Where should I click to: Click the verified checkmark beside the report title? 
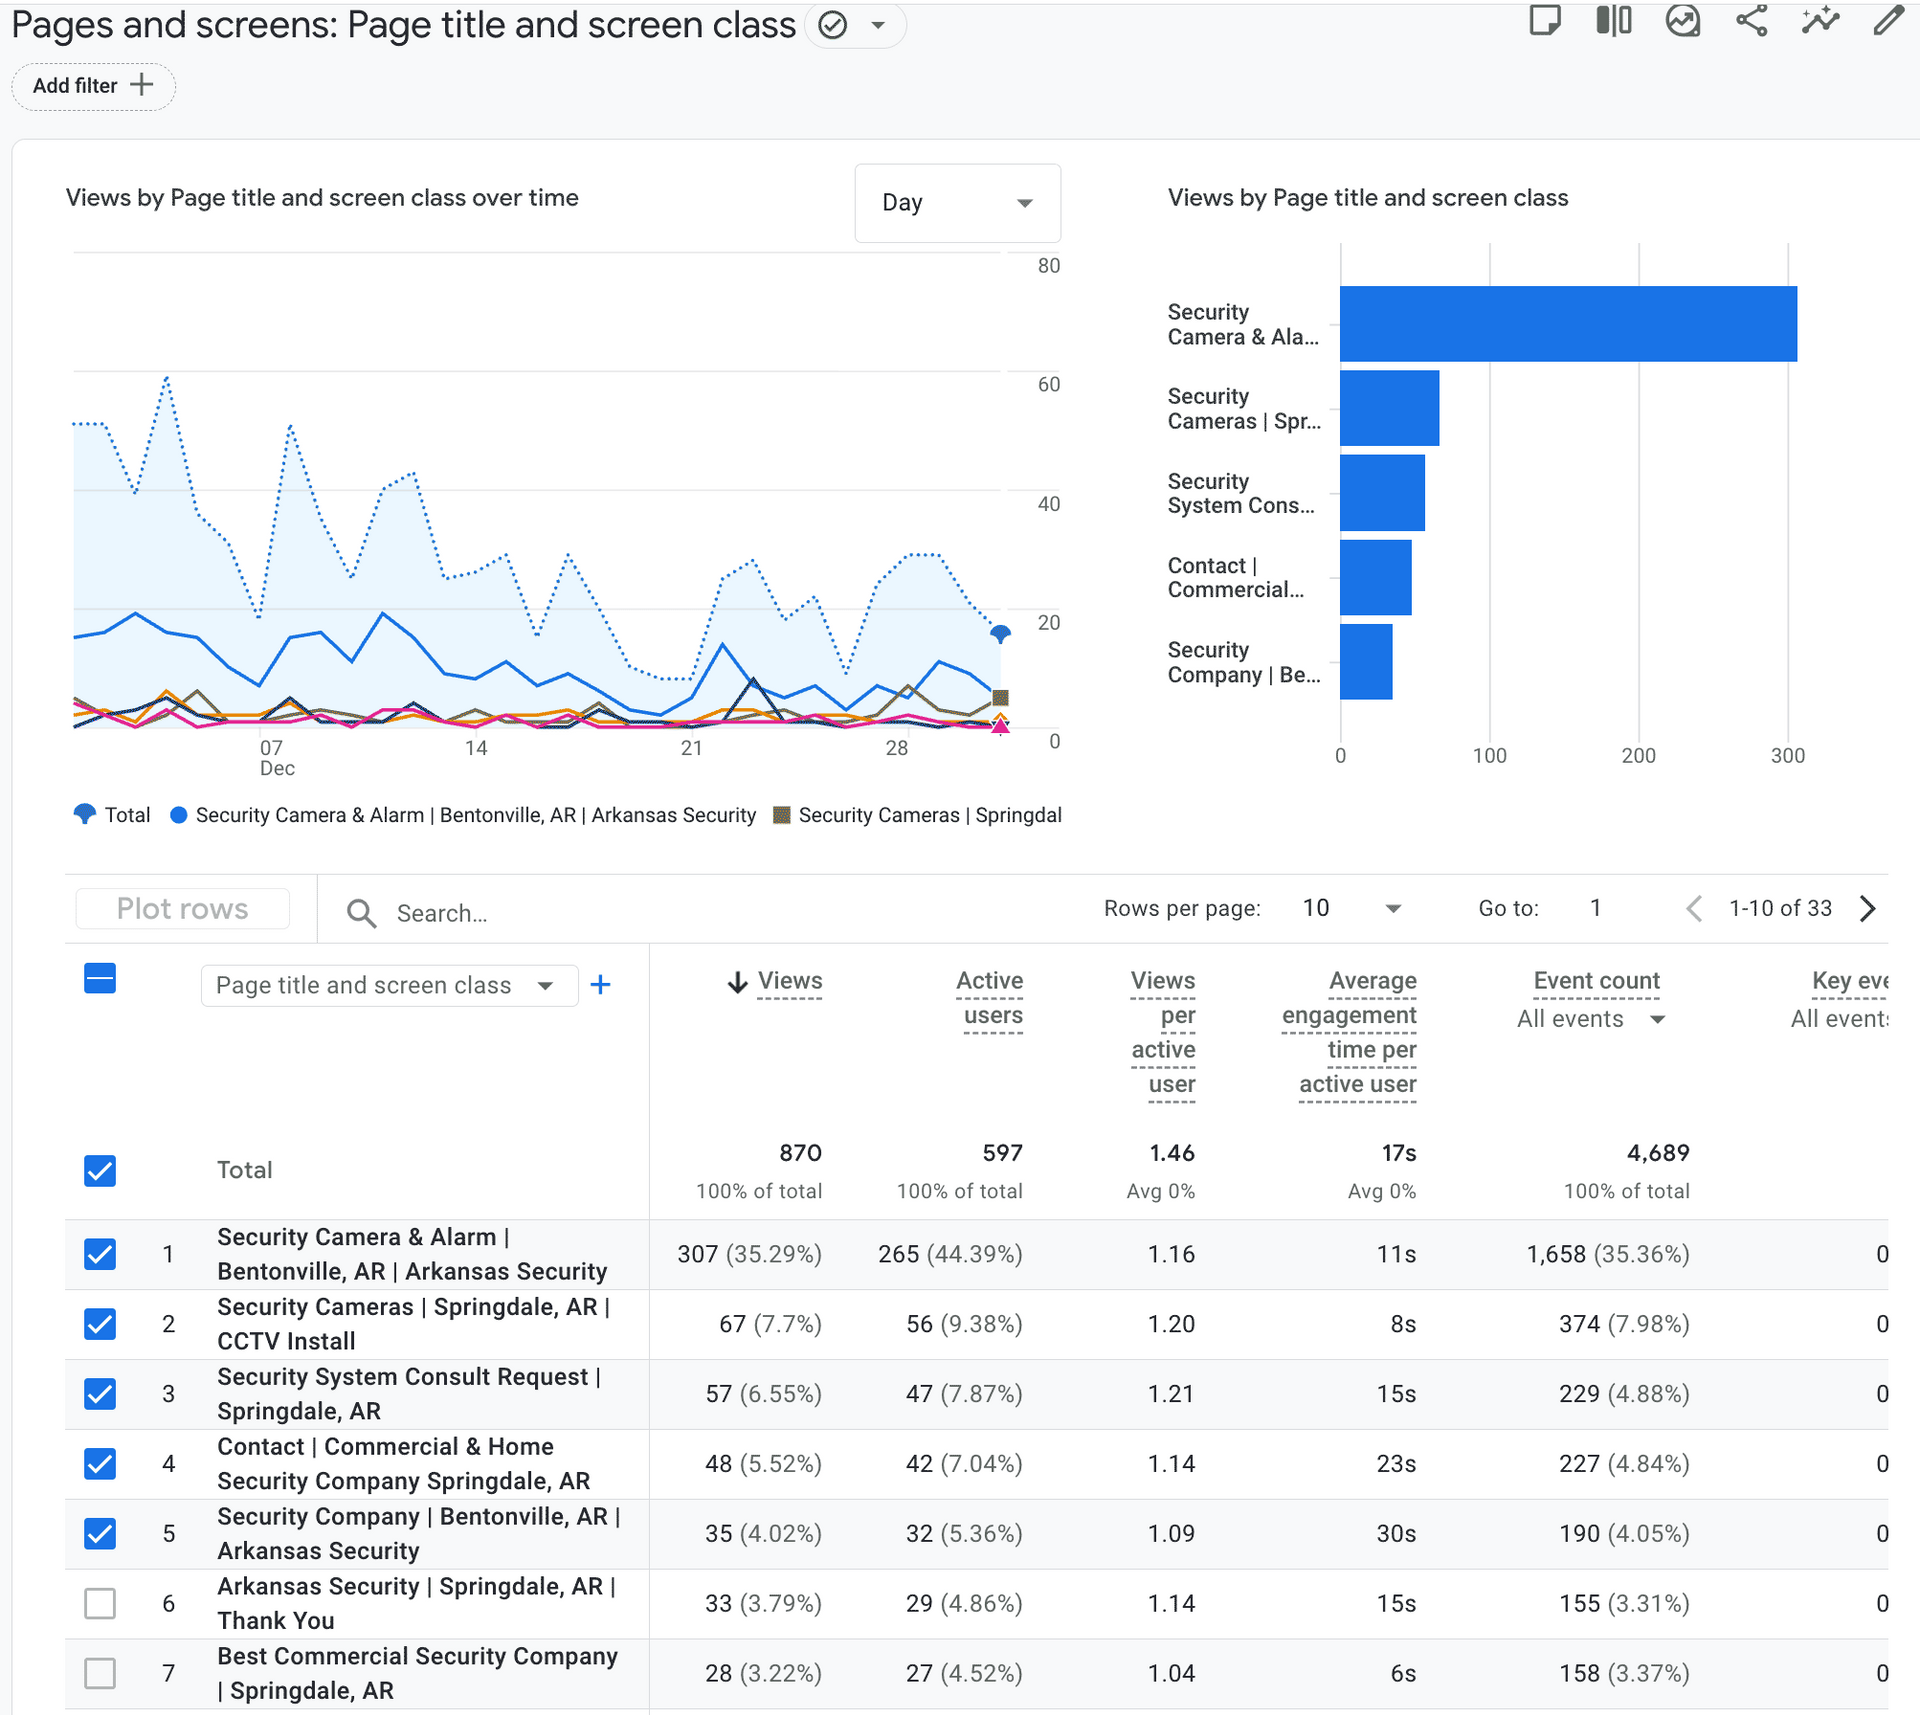(833, 25)
